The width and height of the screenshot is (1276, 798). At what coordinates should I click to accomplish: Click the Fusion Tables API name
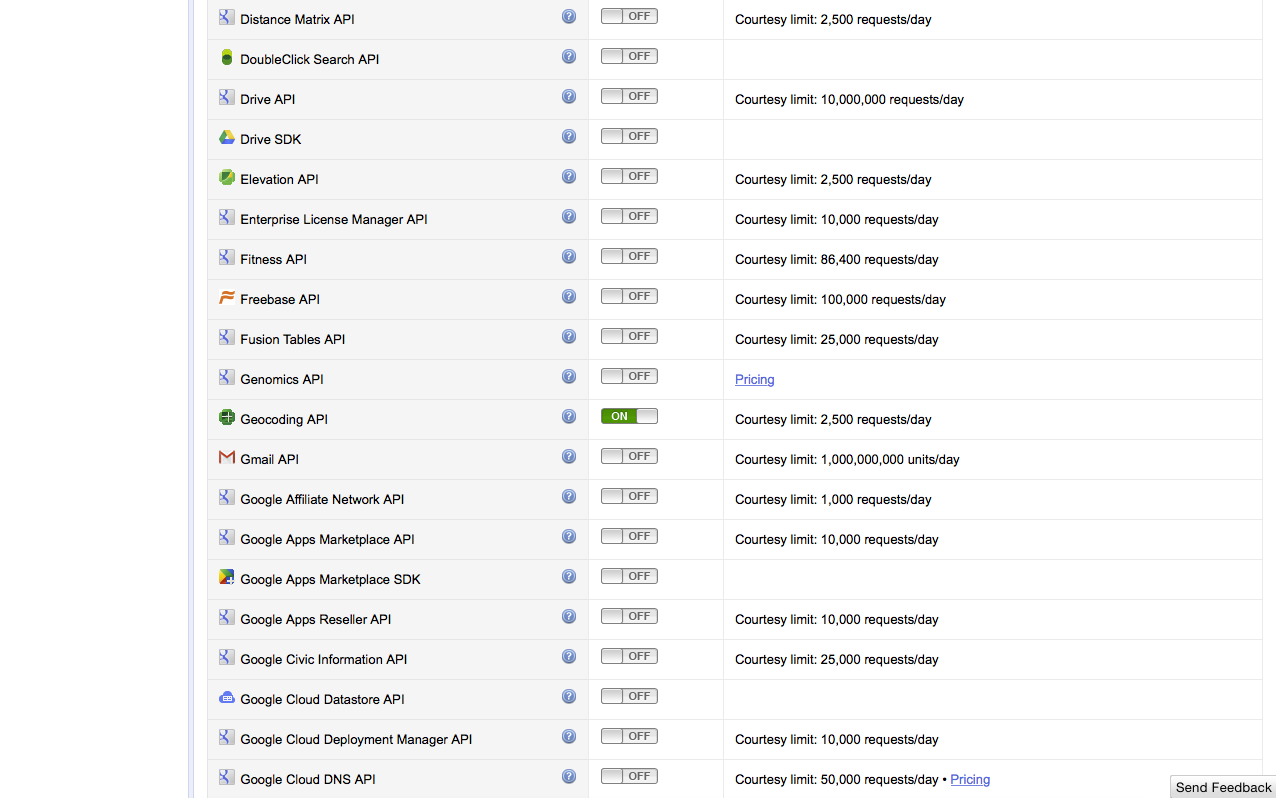point(293,339)
